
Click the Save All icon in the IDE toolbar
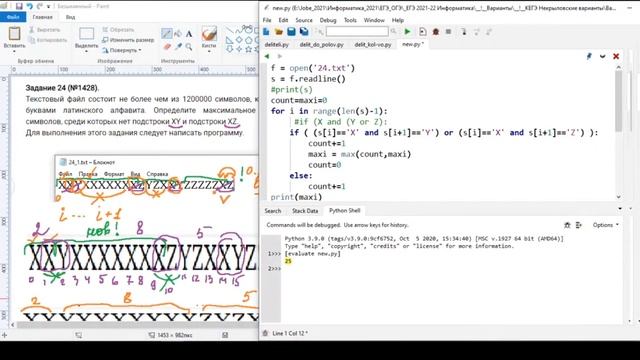pyautogui.click(x=304, y=31)
